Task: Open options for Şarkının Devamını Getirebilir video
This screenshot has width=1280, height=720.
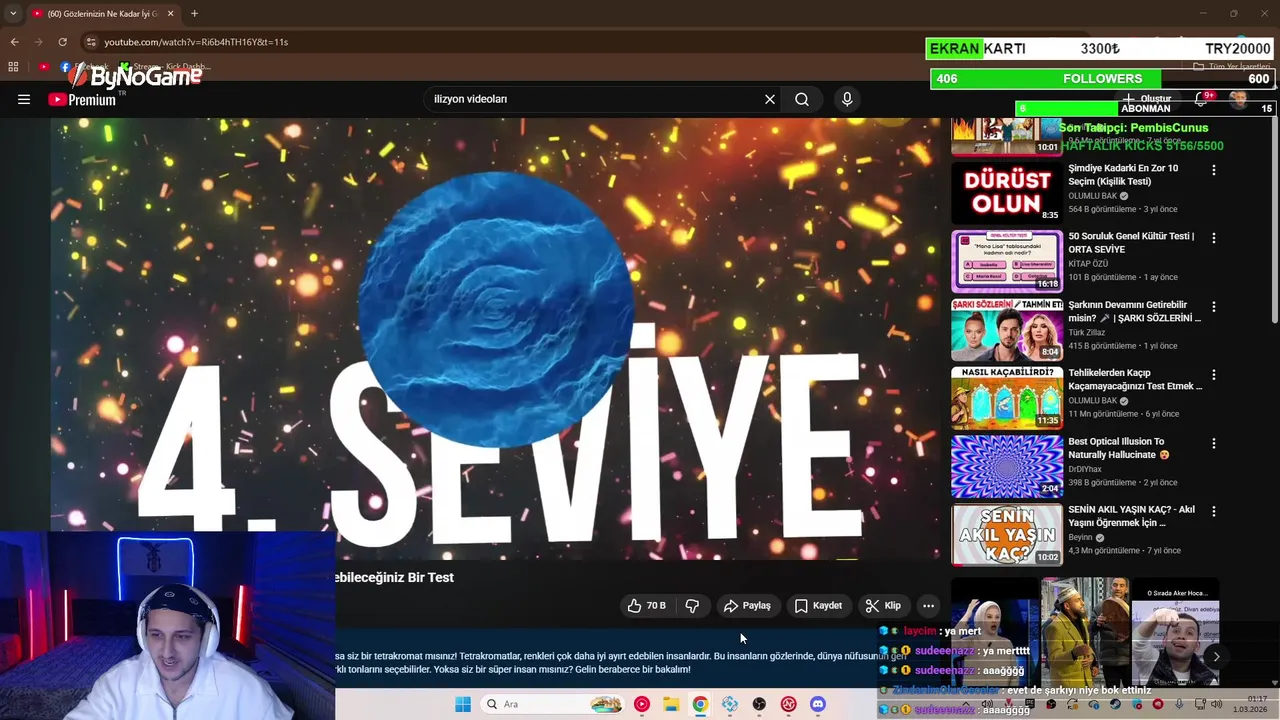Action: point(1214,307)
